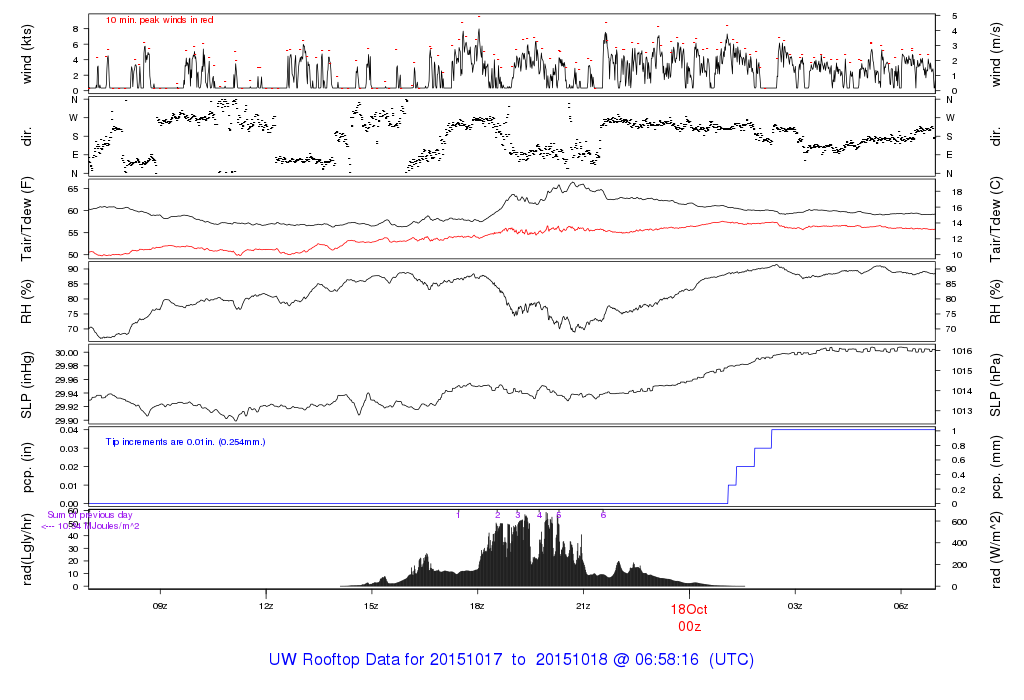This screenshot has height=700, width=1024.
Task: Click the "rad(Lgly/hr)" axis label
Action: tap(27, 549)
